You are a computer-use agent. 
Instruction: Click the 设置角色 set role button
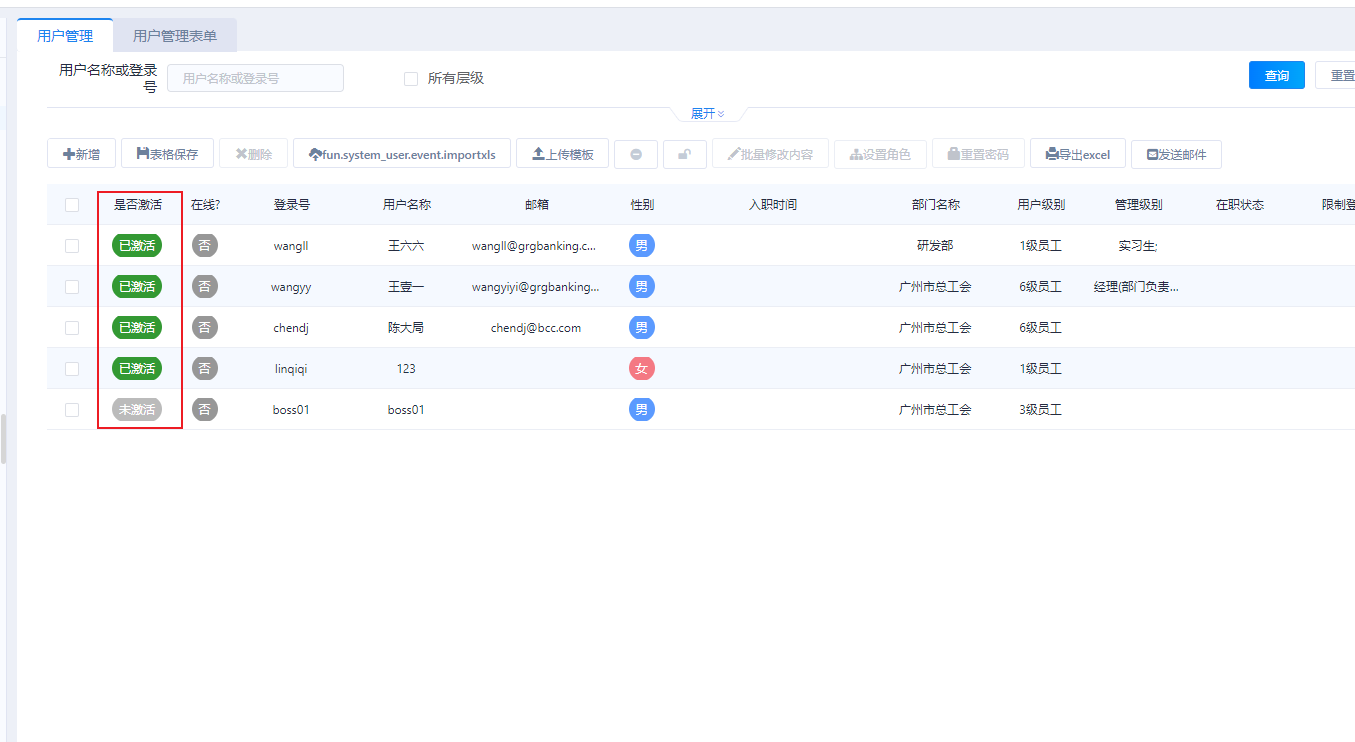[x=880, y=154]
